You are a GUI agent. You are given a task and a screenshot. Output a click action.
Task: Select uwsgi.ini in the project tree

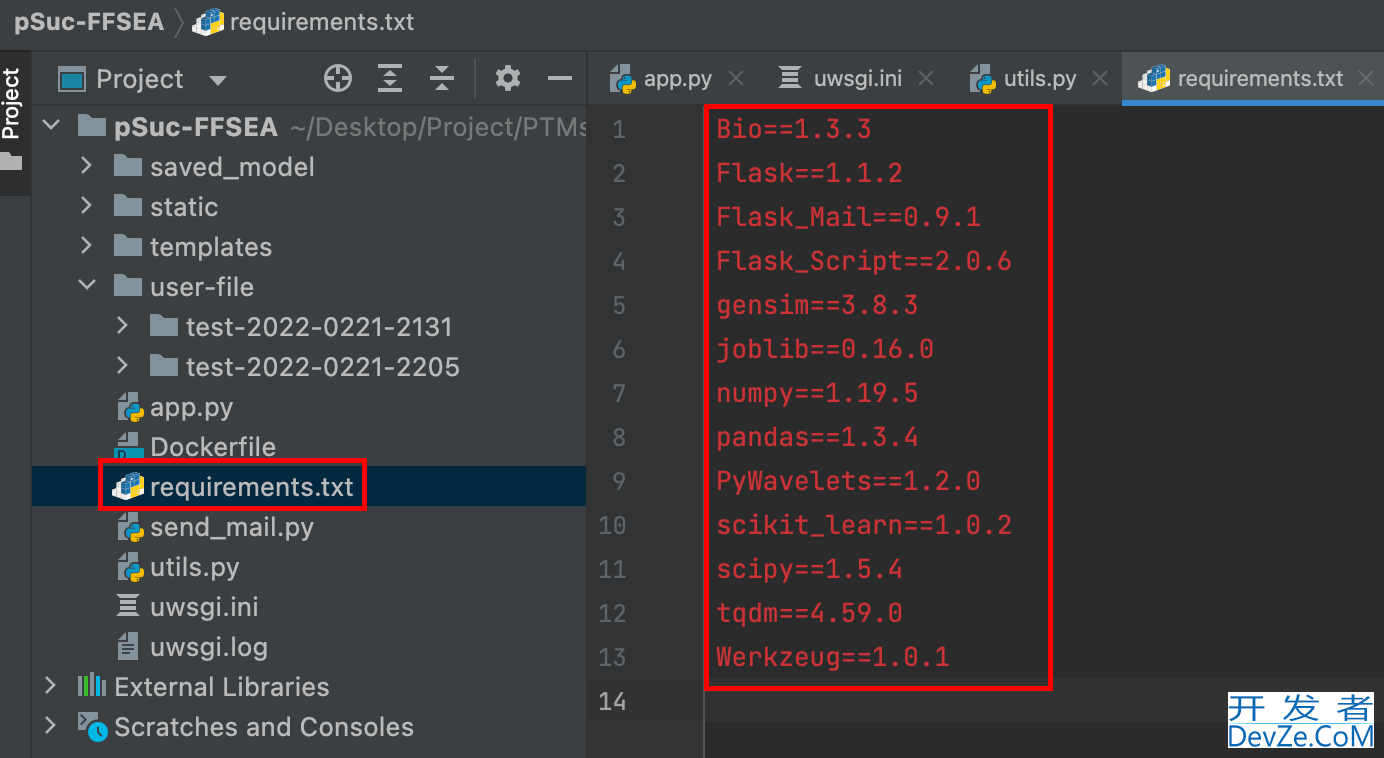(x=203, y=607)
